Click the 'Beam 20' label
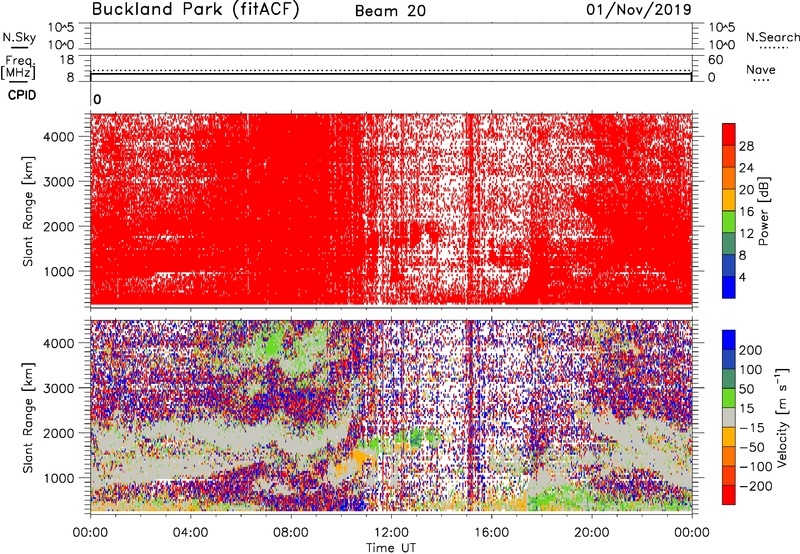The height and width of the screenshot is (554, 800). [x=390, y=11]
